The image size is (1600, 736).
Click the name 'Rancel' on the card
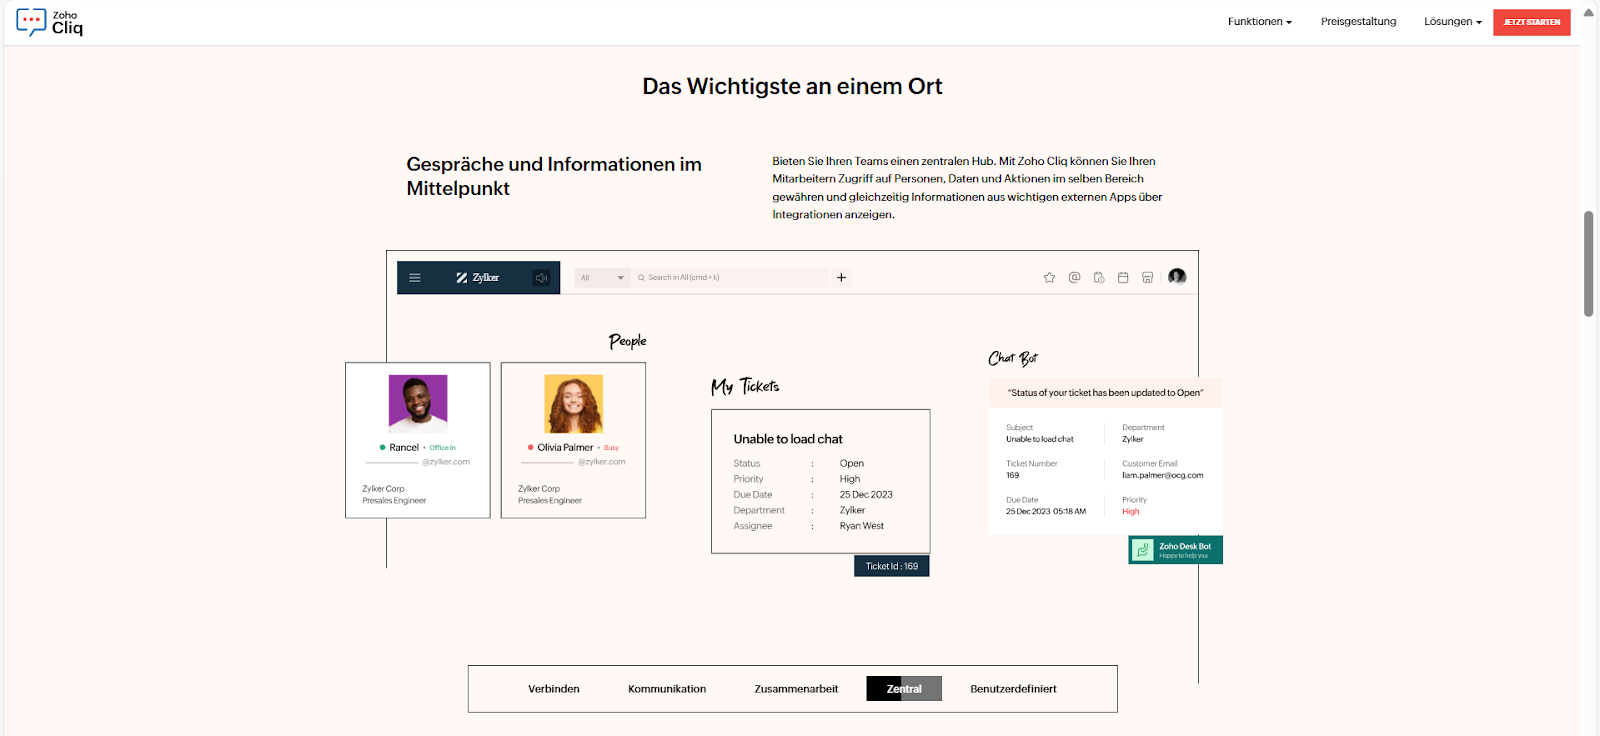tap(404, 448)
